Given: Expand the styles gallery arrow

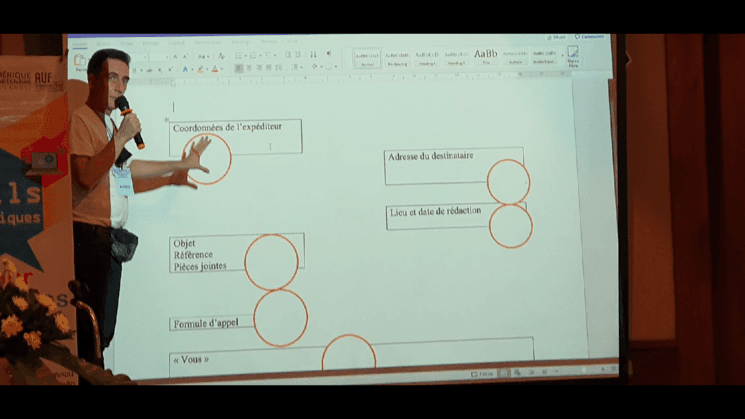Looking at the screenshot, I should pos(562,57).
